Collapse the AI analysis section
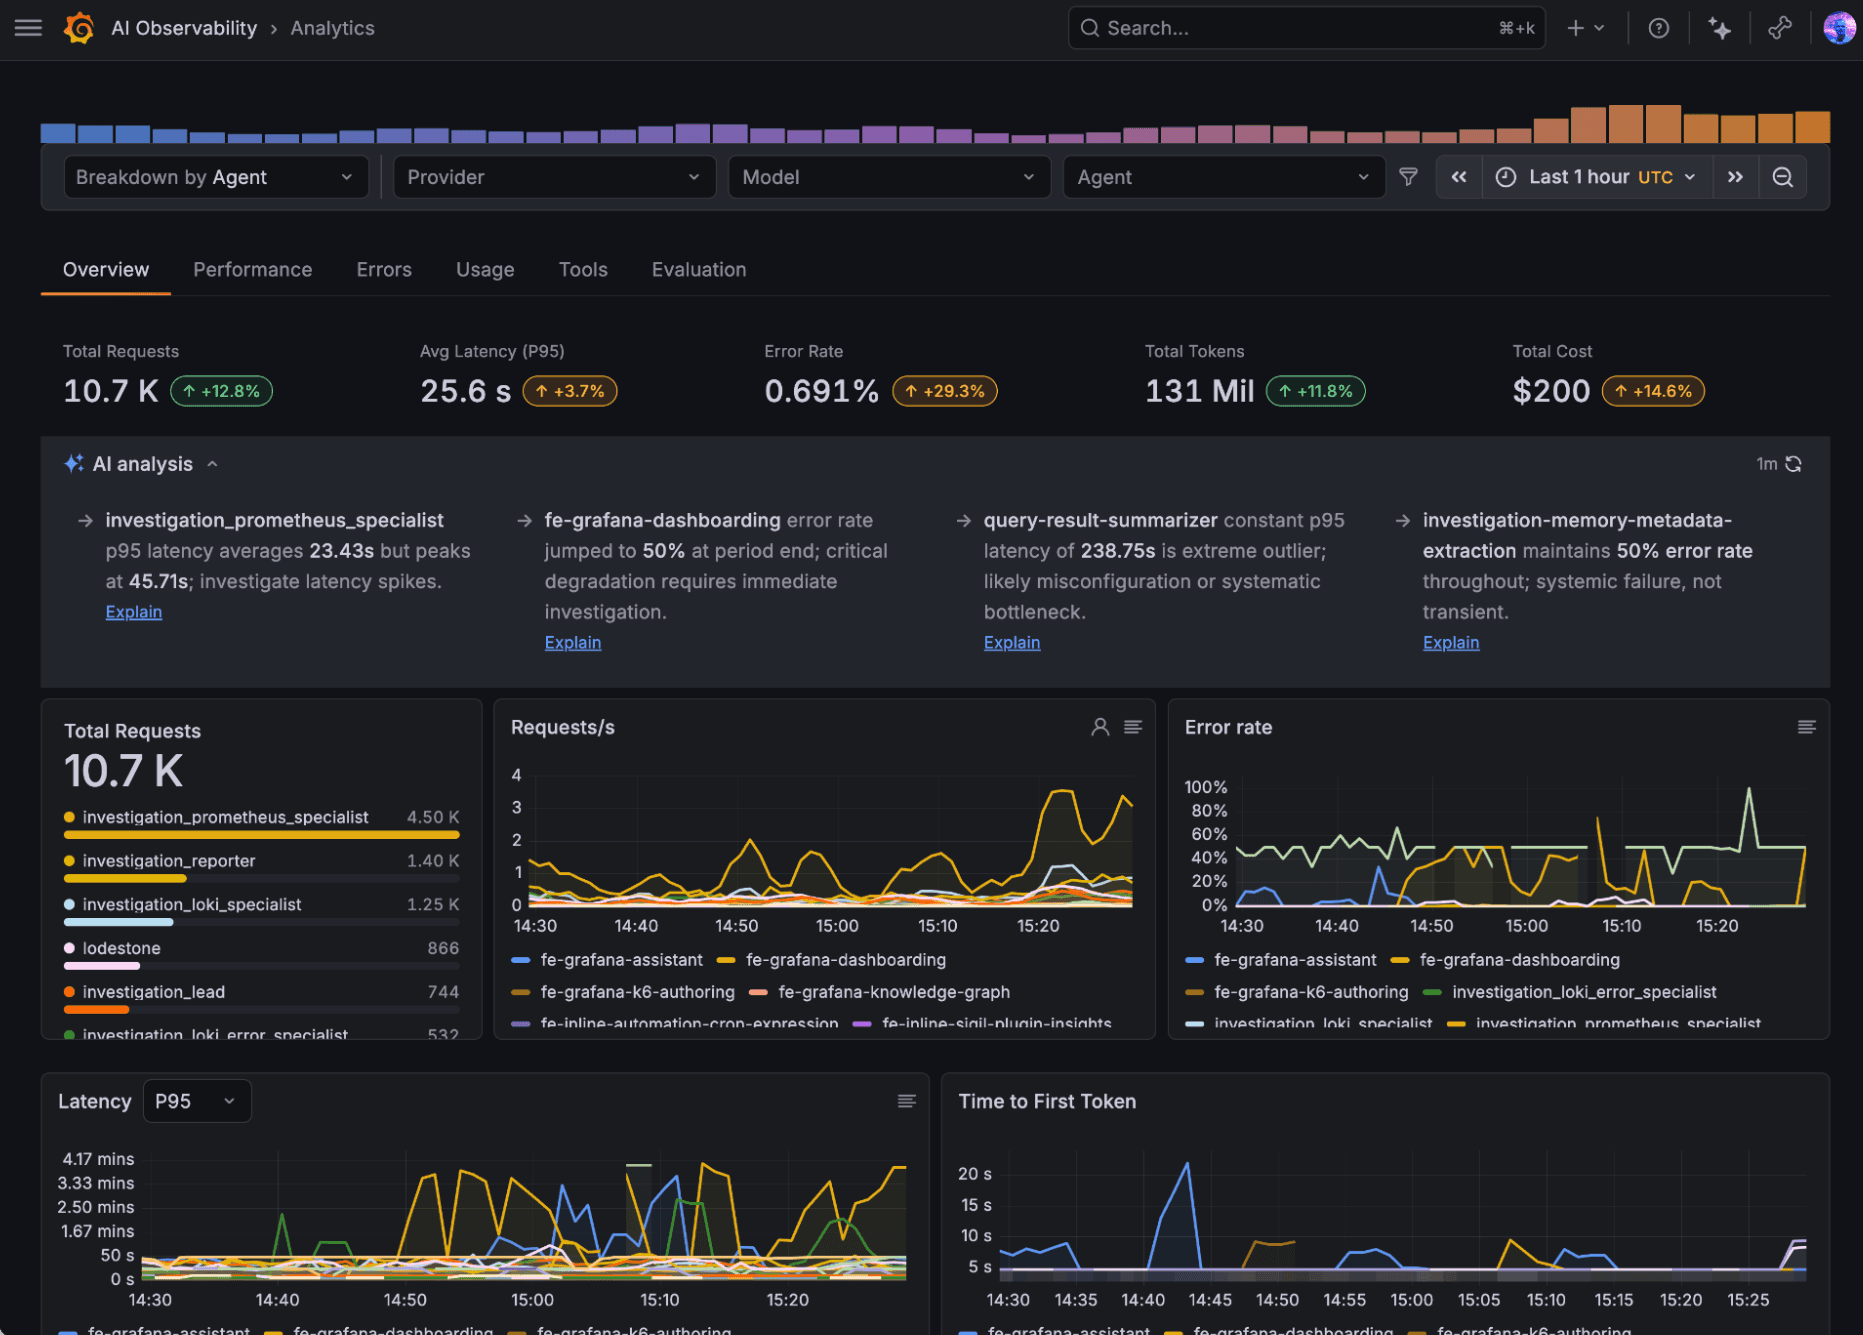 [x=212, y=463]
